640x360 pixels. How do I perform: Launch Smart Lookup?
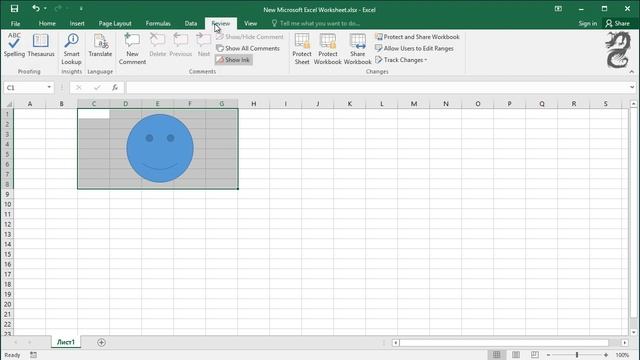tap(71, 49)
